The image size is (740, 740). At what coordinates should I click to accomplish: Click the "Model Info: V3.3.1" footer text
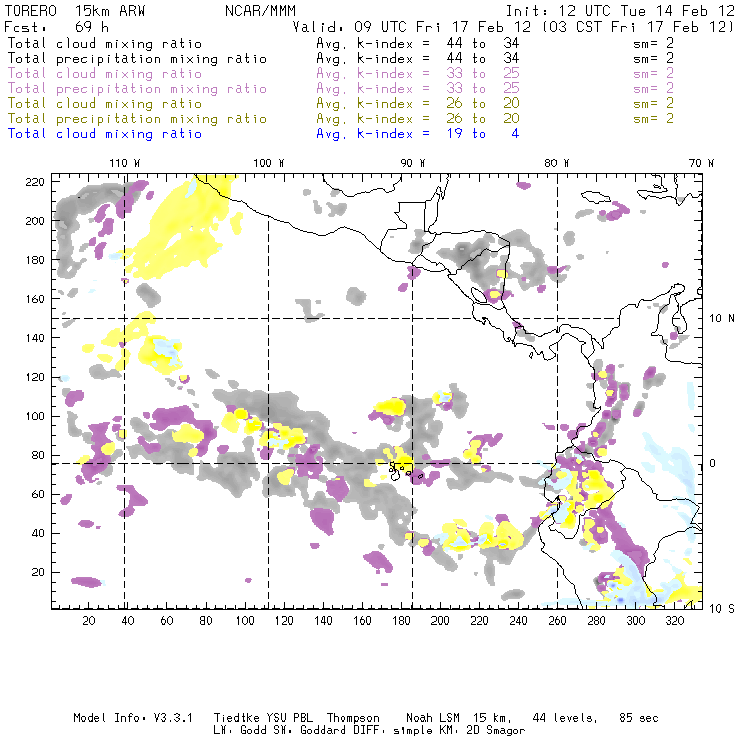pyautogui.click(x=133, y=718)
